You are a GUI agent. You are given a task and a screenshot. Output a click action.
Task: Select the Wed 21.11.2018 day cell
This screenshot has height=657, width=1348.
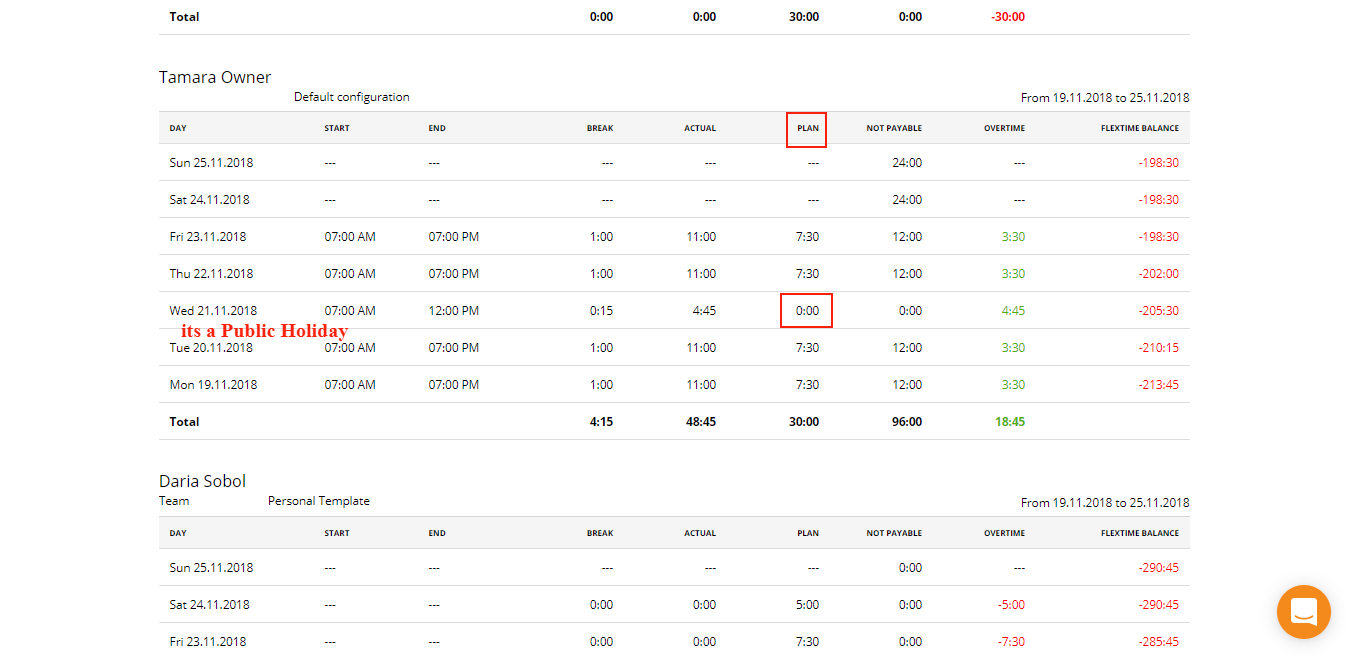tap(213, 310)
